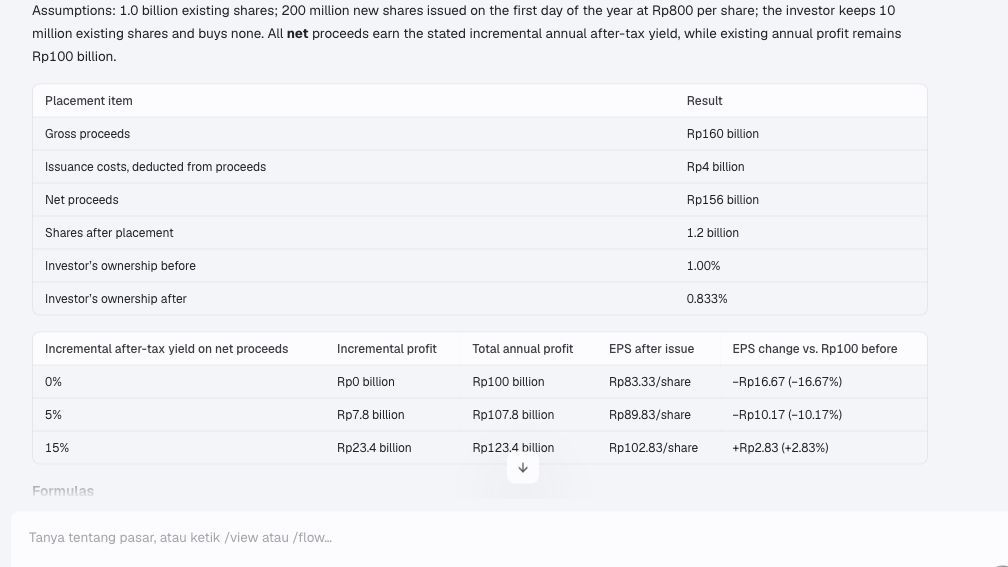
Task: Select the 'Rp107.8 billion' cell
Action: click(513, 415)
